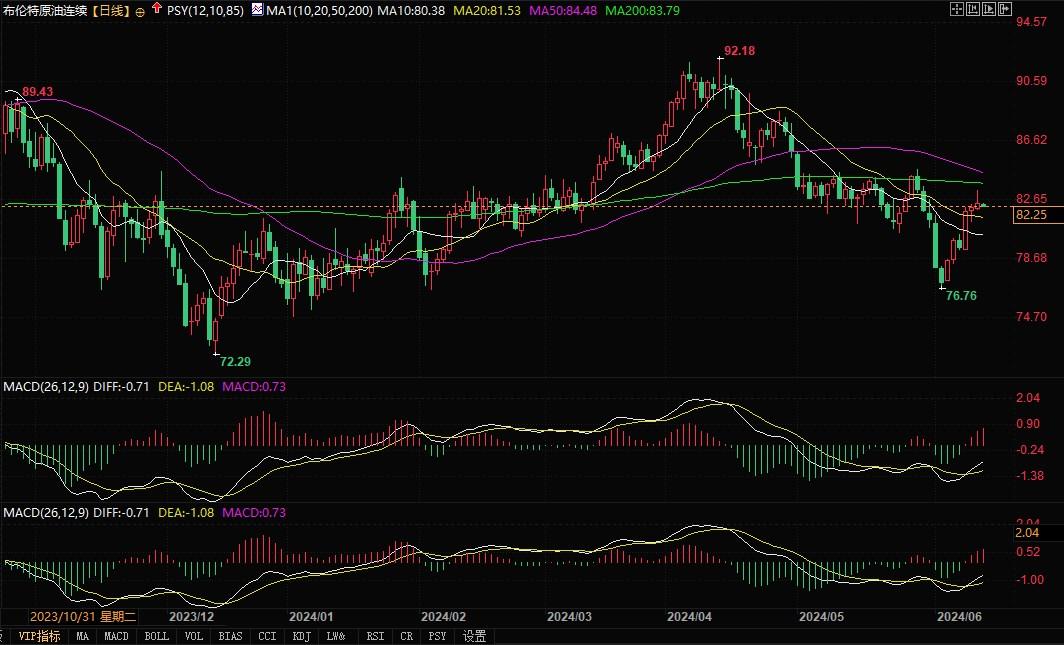Click the exit-arrow icon at top right
1064x645 pixels.
pos(1007,9)
